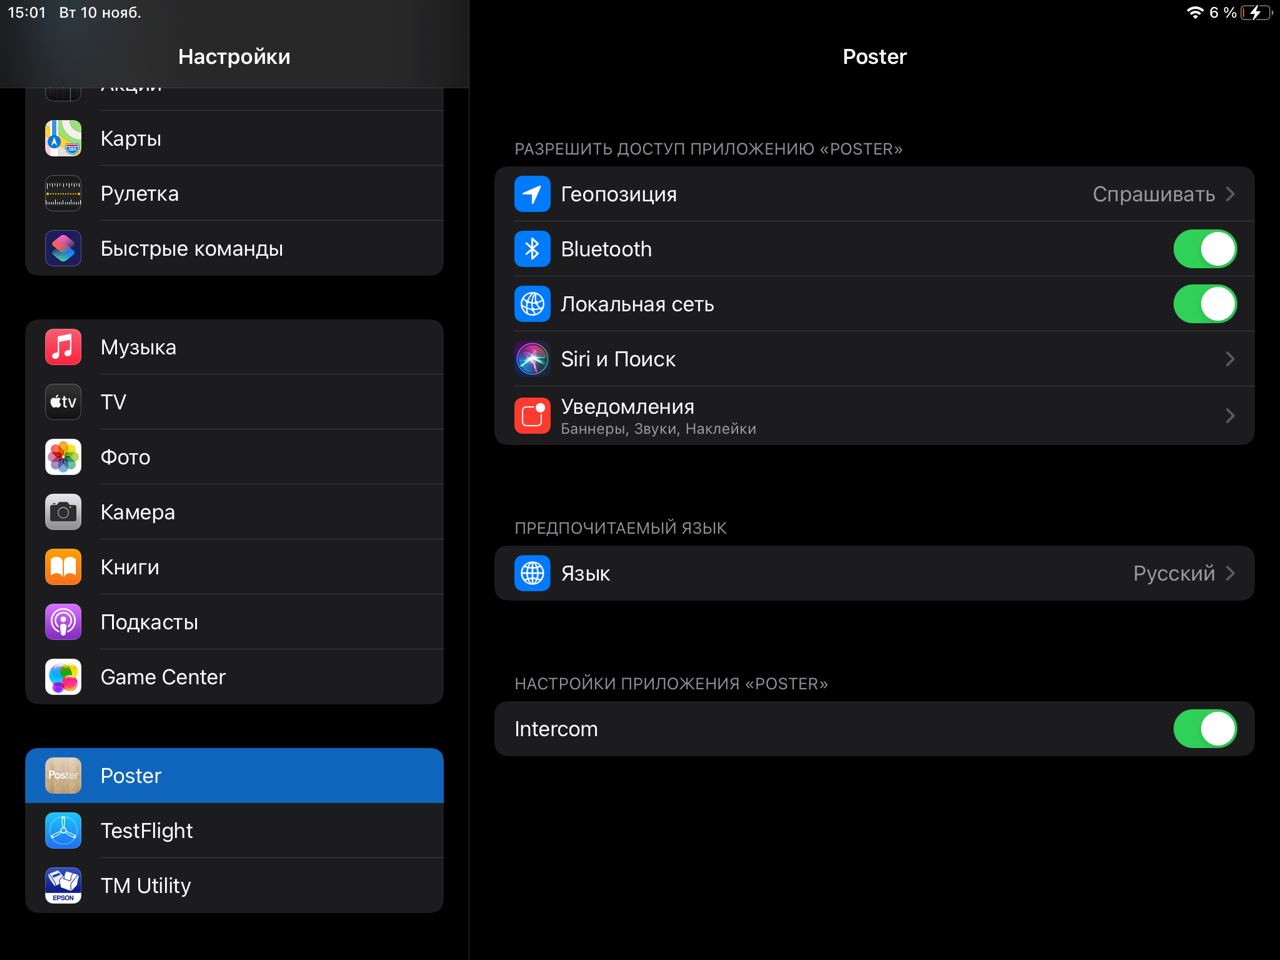
Task: Tap the Русский language value
Action: [1174, 573]
